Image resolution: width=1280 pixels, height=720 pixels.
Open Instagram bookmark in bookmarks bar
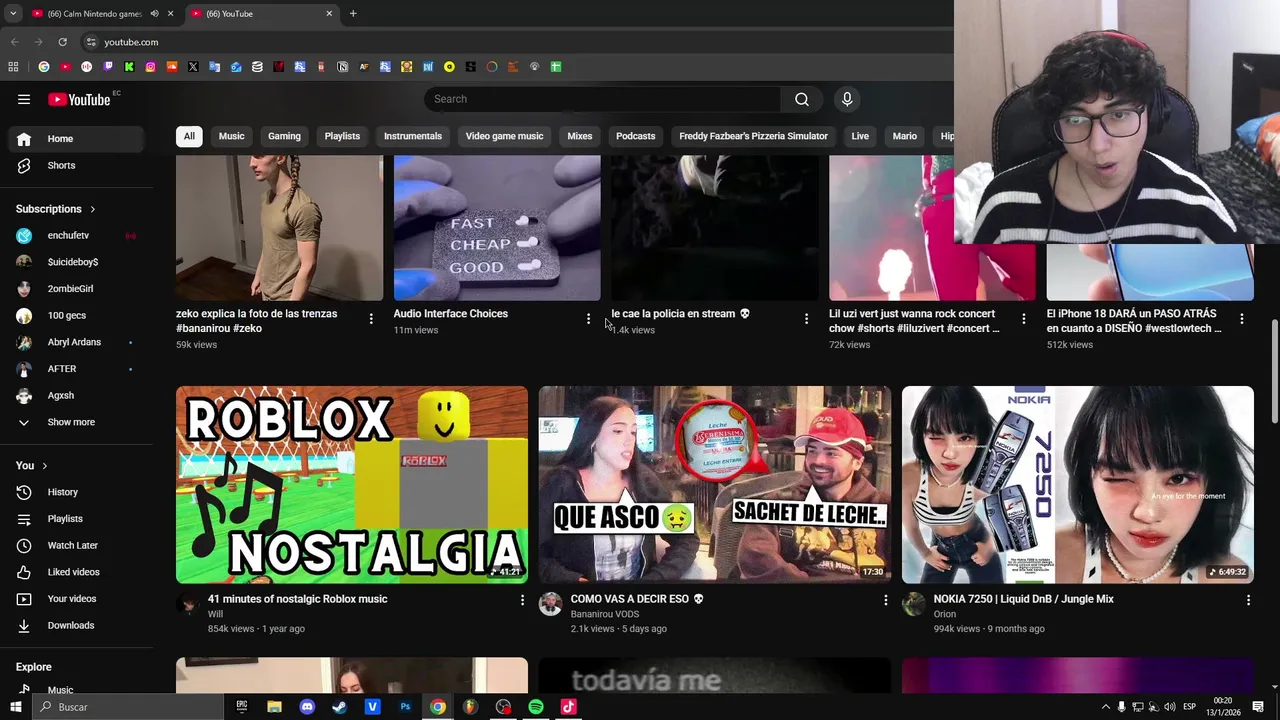pos(151,67)
